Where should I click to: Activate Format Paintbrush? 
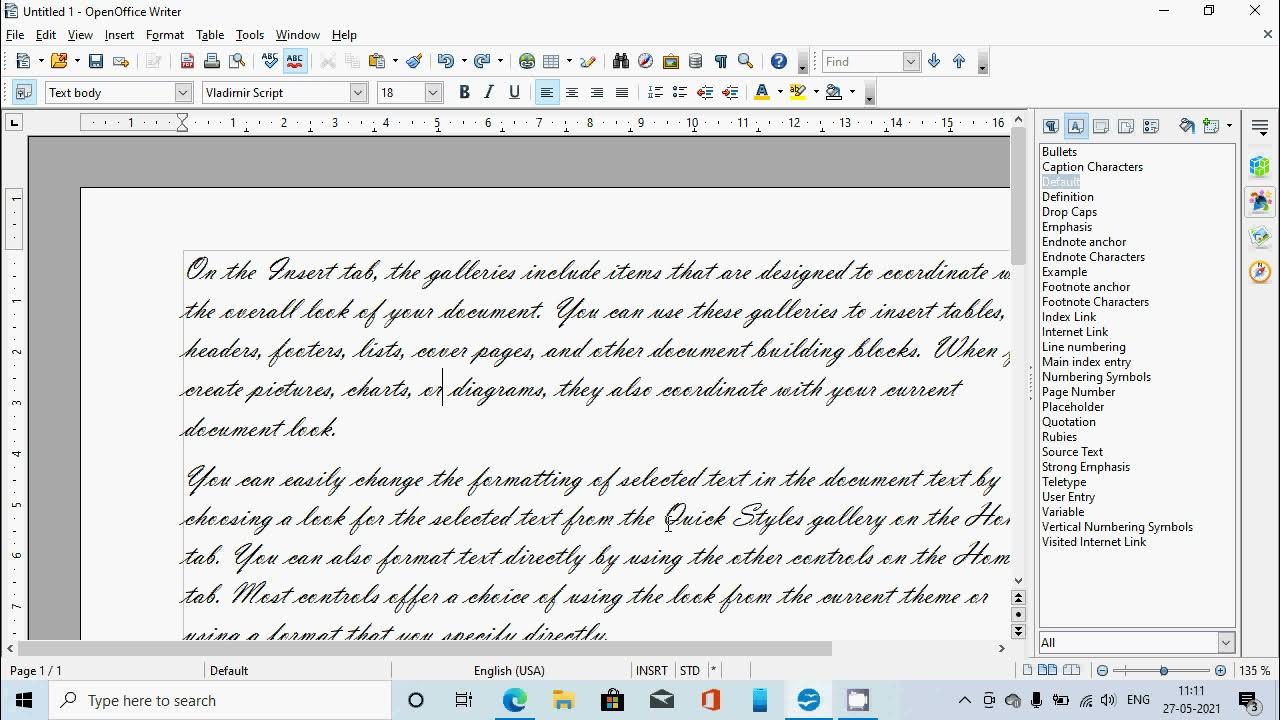coord(414,61)
